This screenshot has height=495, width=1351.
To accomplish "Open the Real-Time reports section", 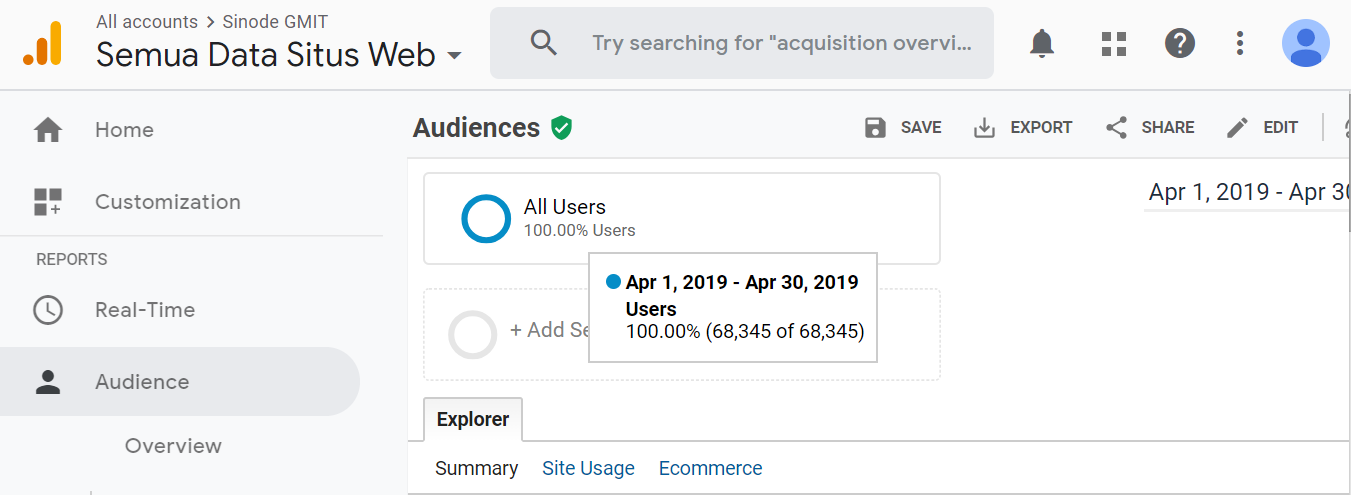I will click(x=144, y=310).
